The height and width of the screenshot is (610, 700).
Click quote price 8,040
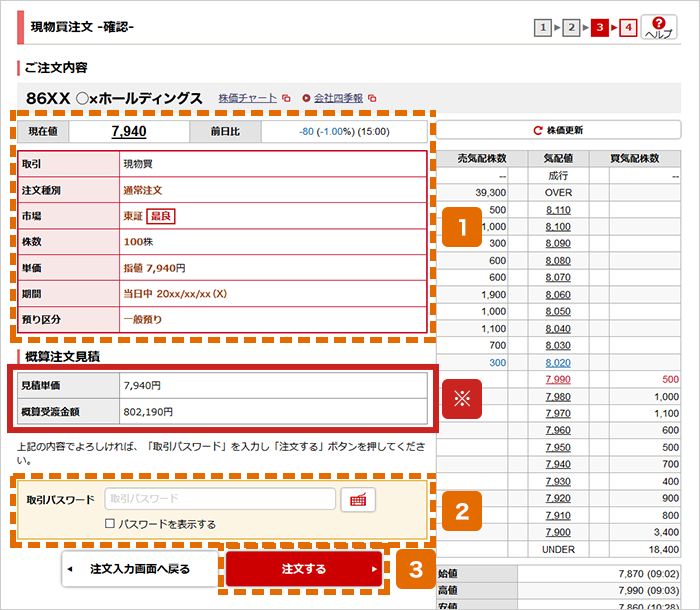(558, 329)
